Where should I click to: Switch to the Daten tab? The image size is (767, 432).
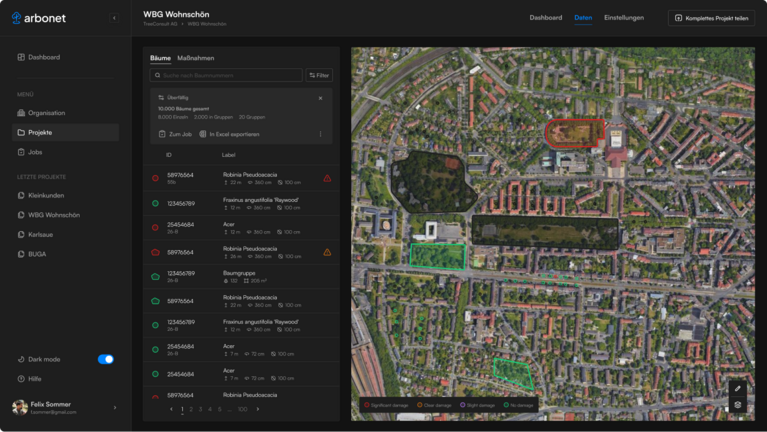point(583,18)
